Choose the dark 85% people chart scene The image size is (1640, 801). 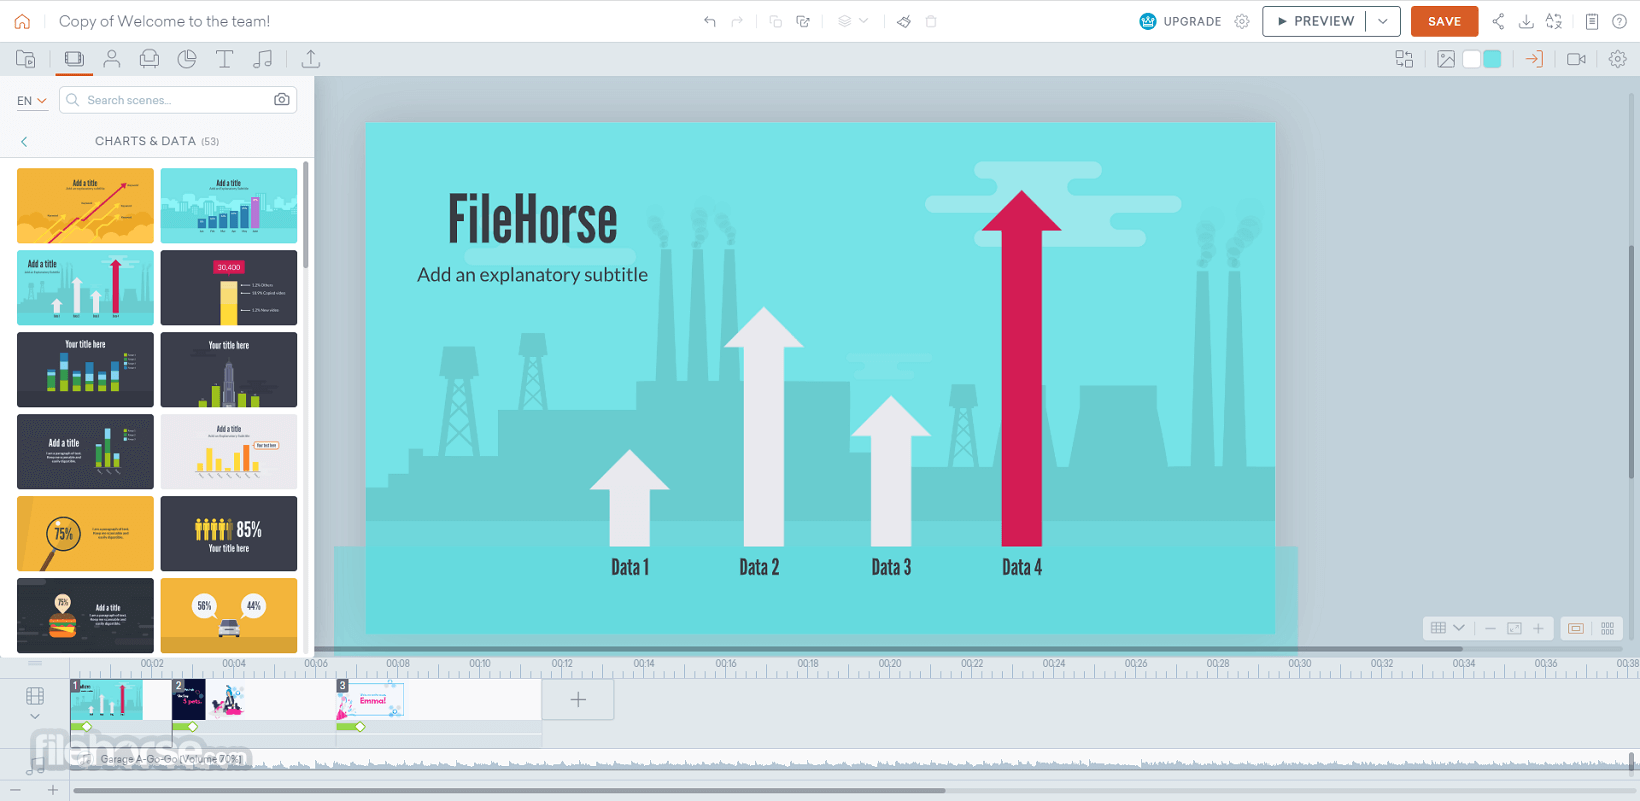click(229, 533)
